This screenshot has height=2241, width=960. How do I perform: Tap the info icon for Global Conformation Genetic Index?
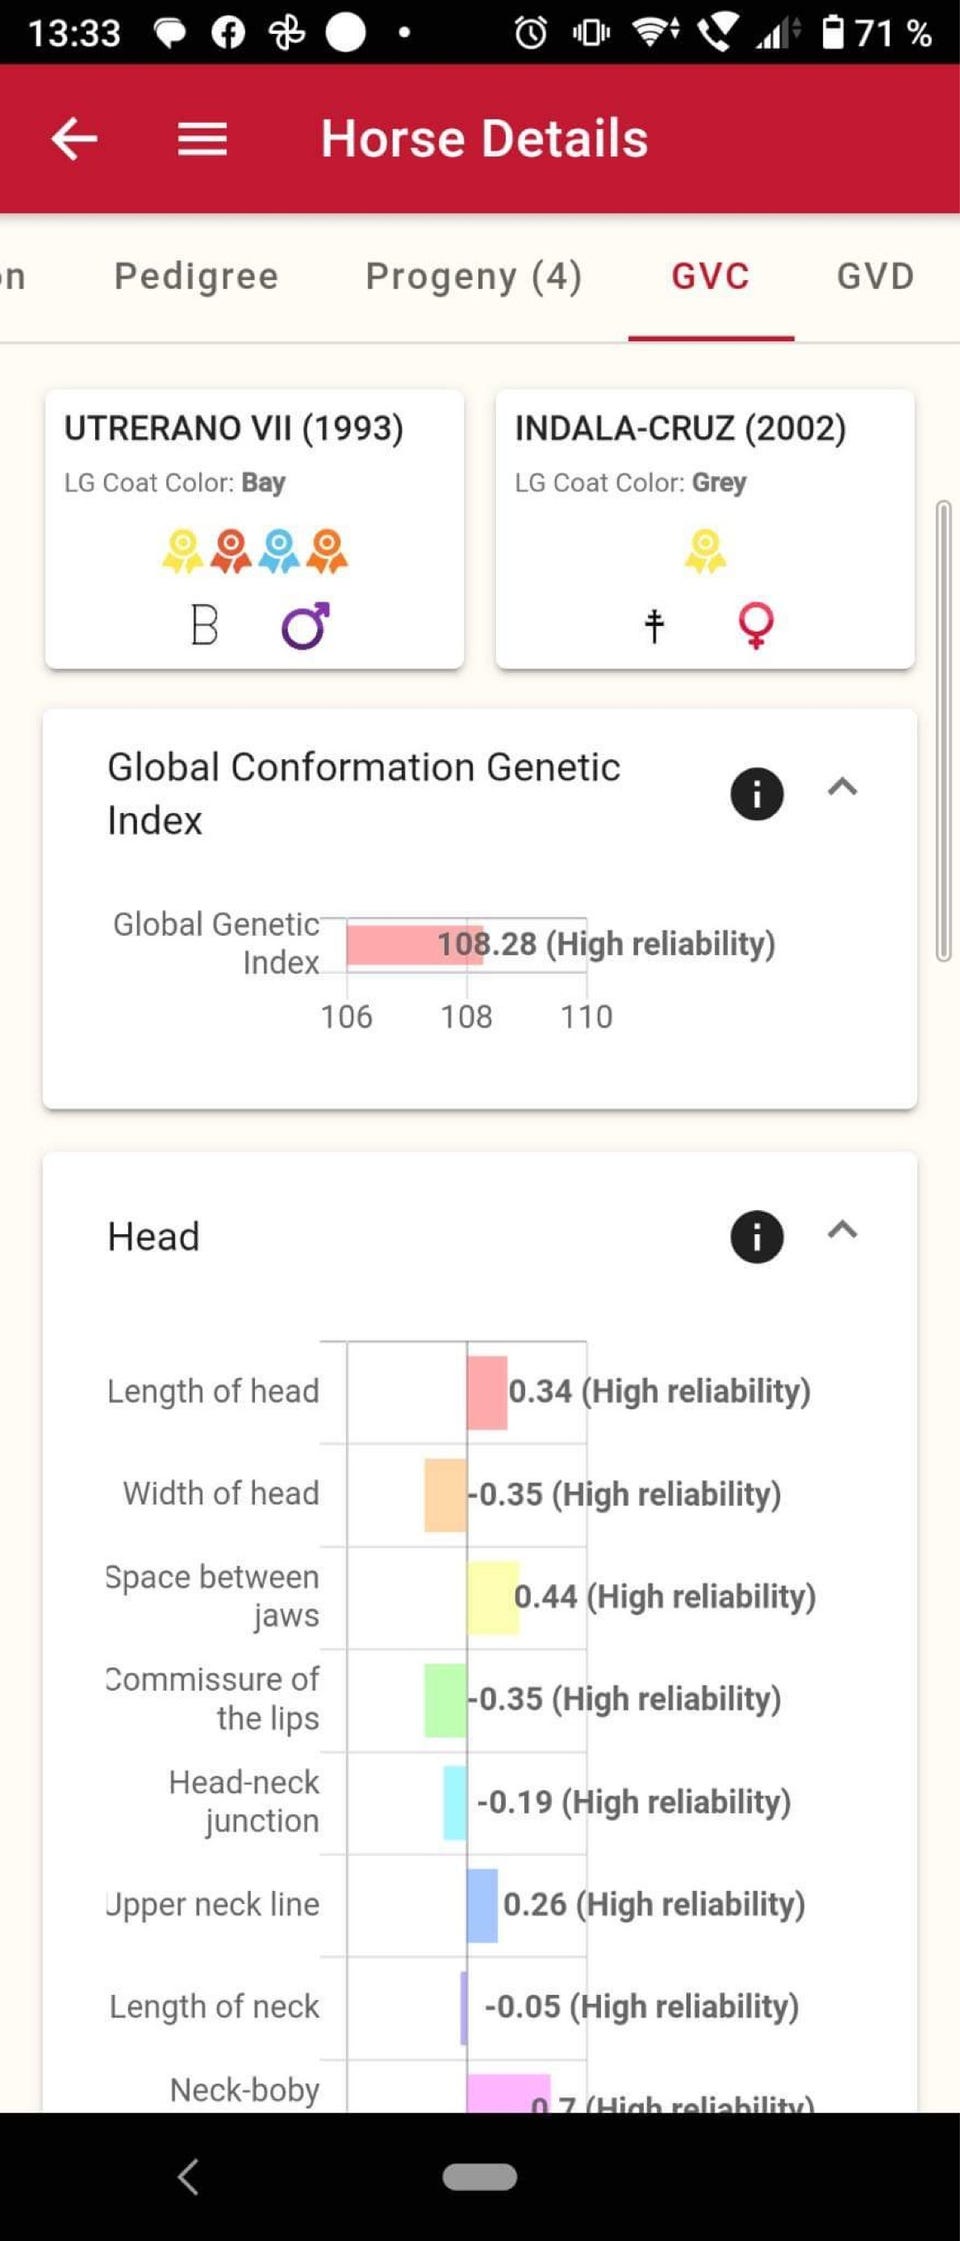[756, 794]
